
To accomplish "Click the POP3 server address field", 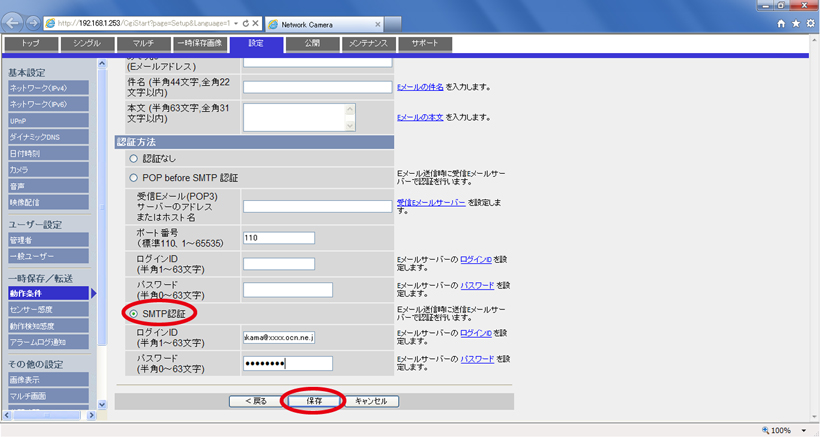I will pyautogui.click(x=317, y=206).
